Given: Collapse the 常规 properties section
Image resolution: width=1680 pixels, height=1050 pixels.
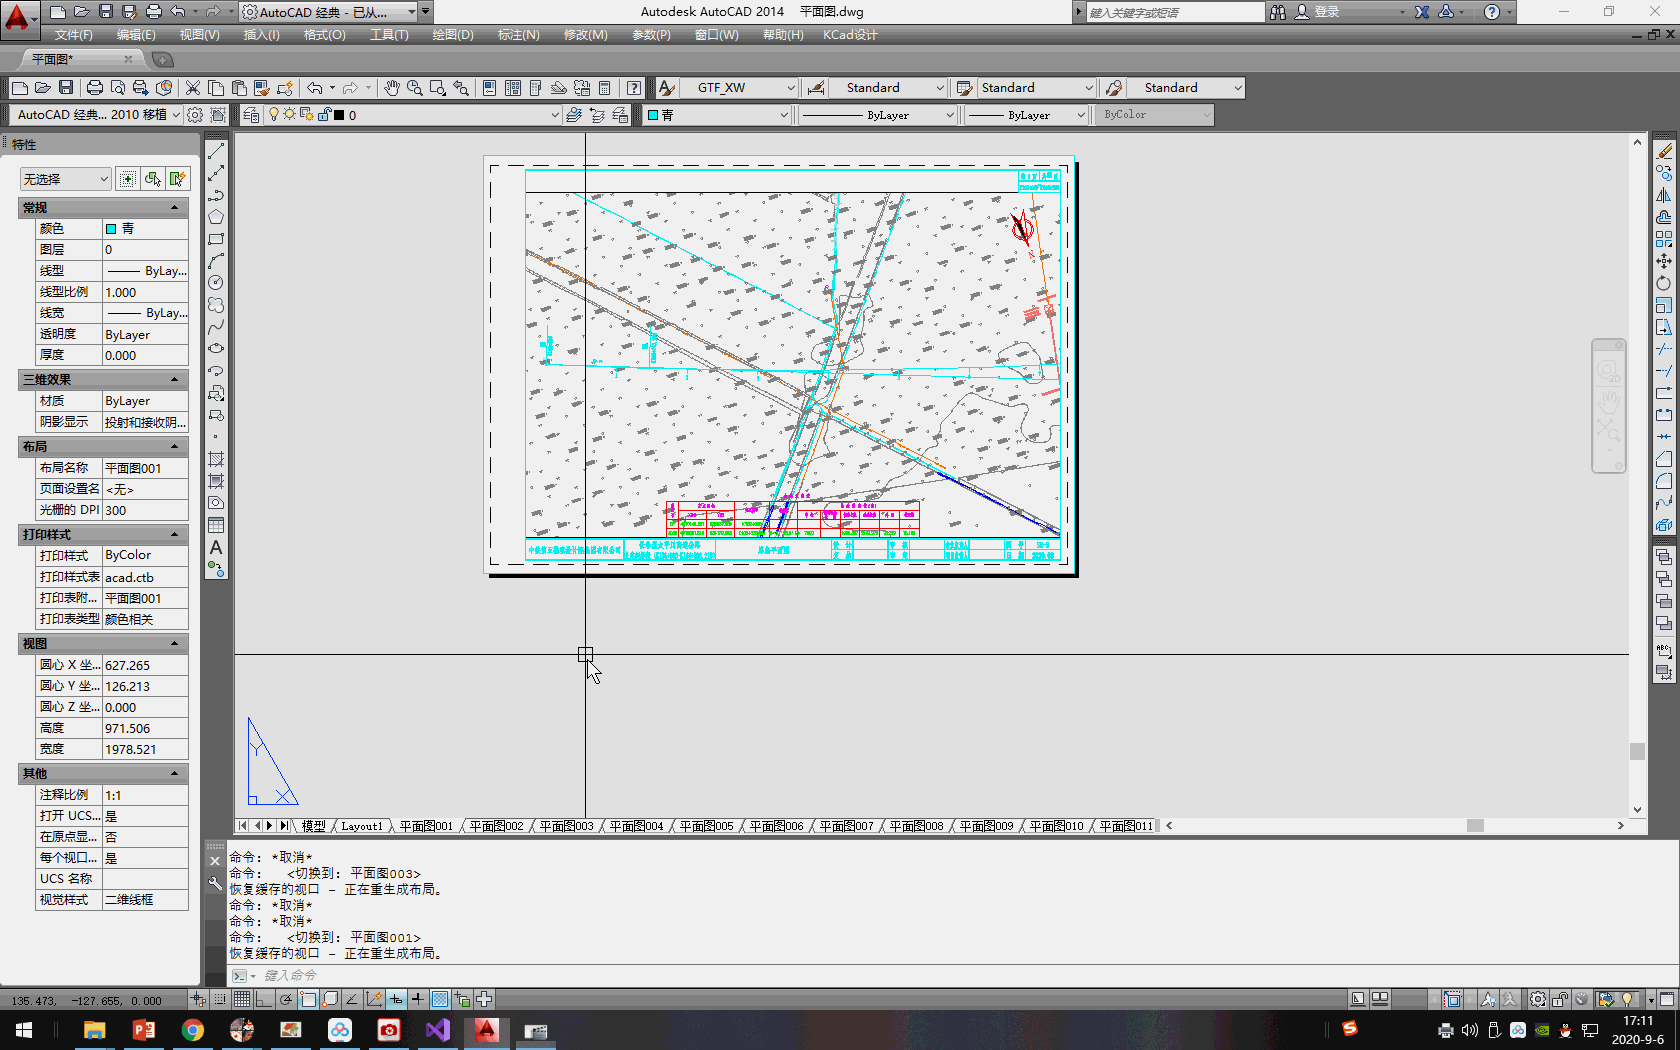Looking at the screenshot, I should click(x=175, y=208).
